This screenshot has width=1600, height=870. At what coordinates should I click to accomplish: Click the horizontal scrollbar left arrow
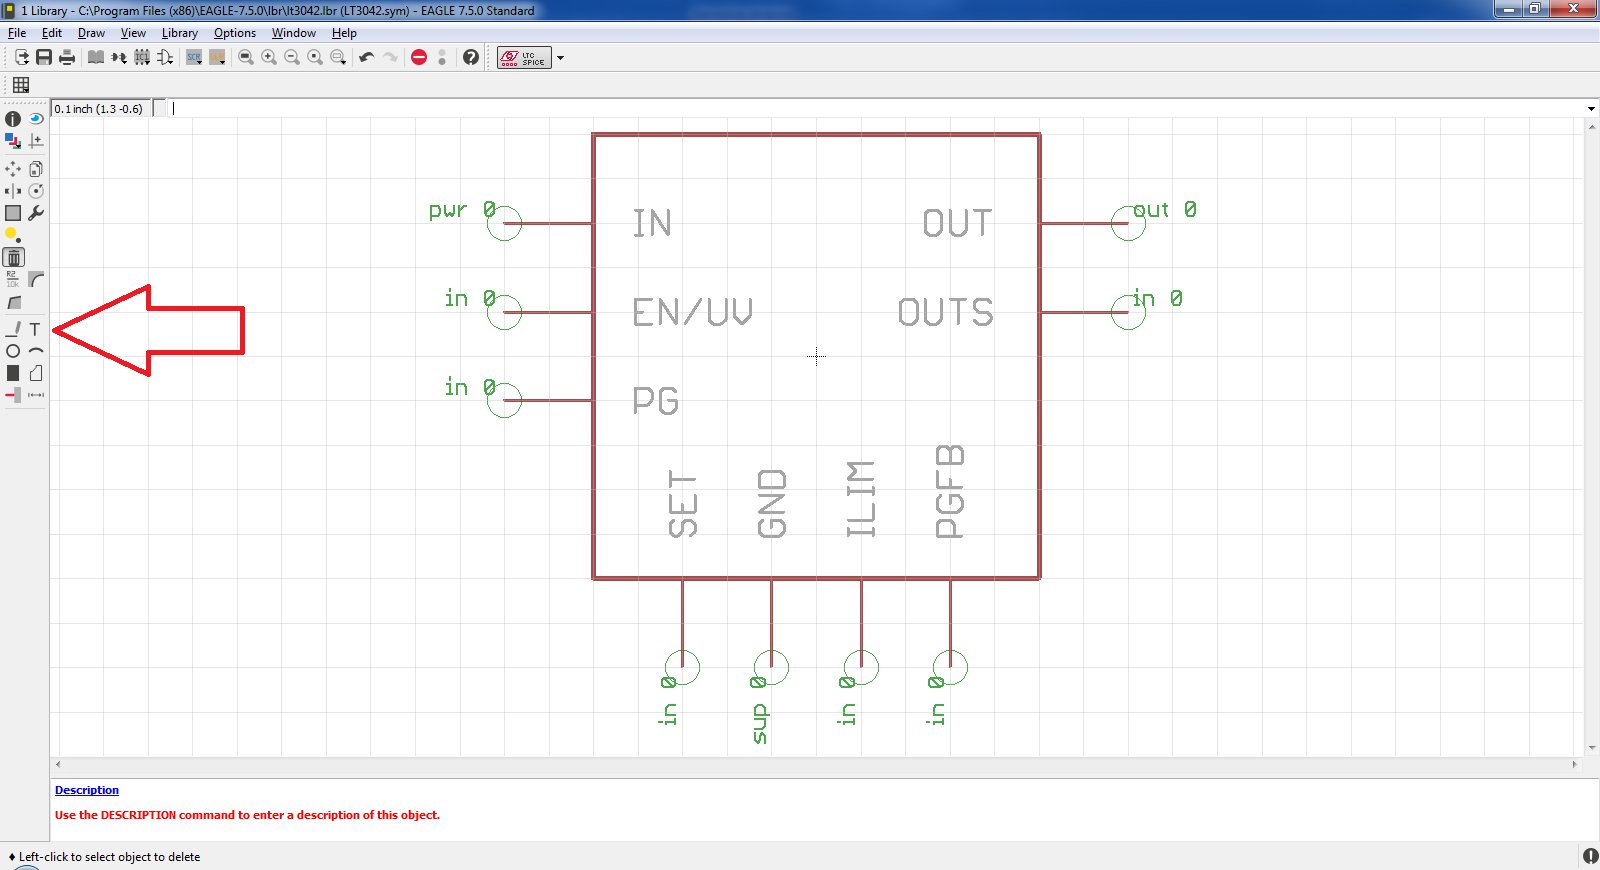(58, 764)
